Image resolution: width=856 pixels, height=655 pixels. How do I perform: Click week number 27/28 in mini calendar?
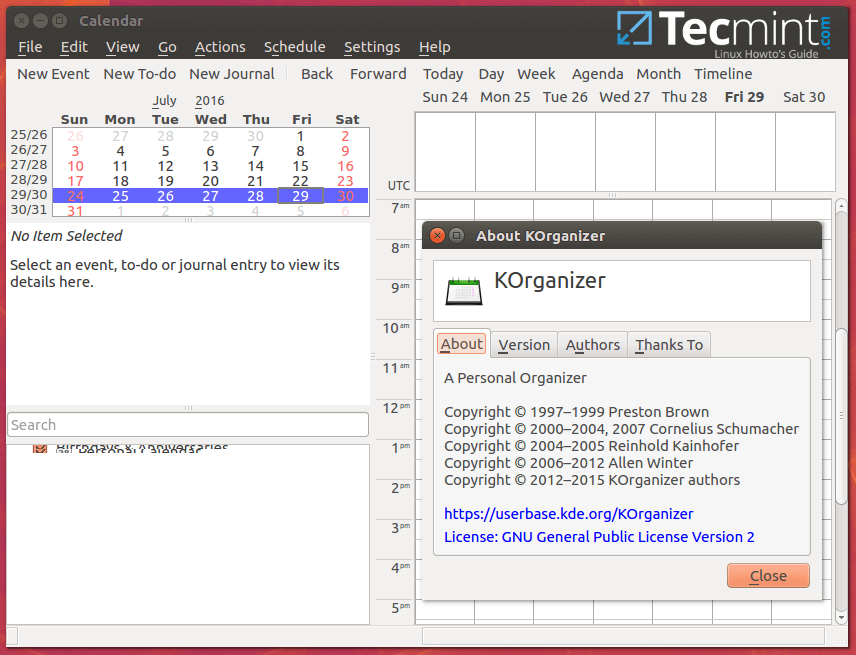[29, 165]
